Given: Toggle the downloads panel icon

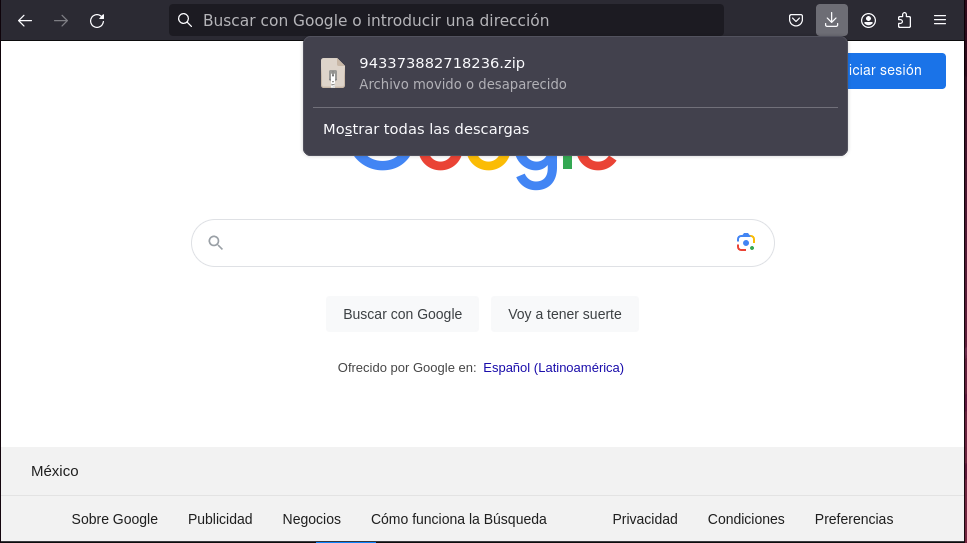Looking at the screenshot, I should click(x=832, y=20).
